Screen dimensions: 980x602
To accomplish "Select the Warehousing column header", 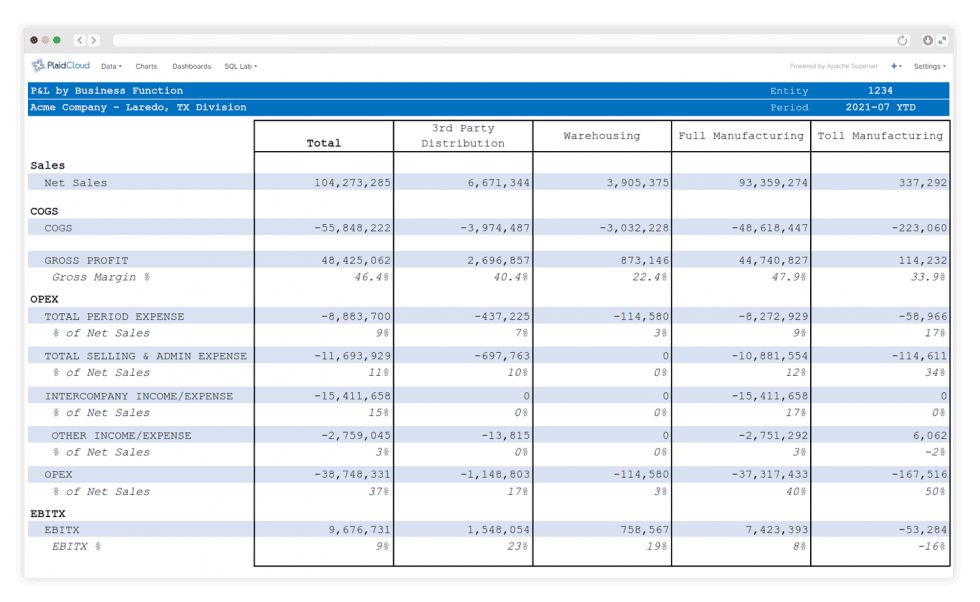I will (x=602, y=136).
